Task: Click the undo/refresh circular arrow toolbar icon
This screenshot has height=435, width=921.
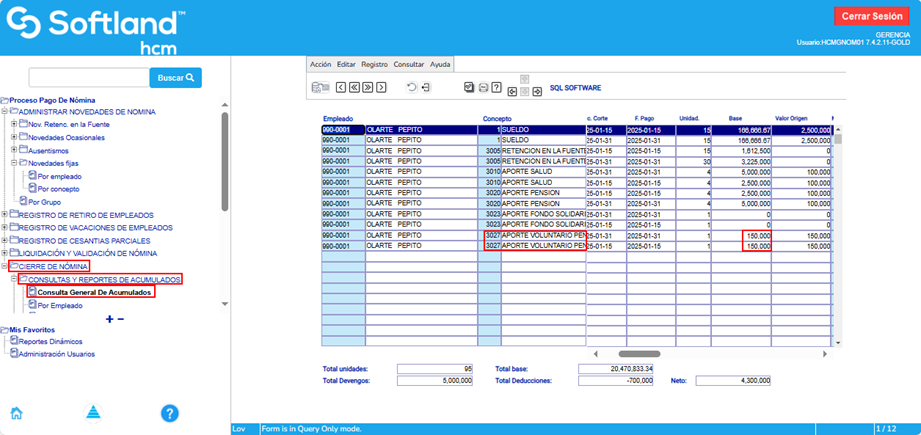Action: 411,88
